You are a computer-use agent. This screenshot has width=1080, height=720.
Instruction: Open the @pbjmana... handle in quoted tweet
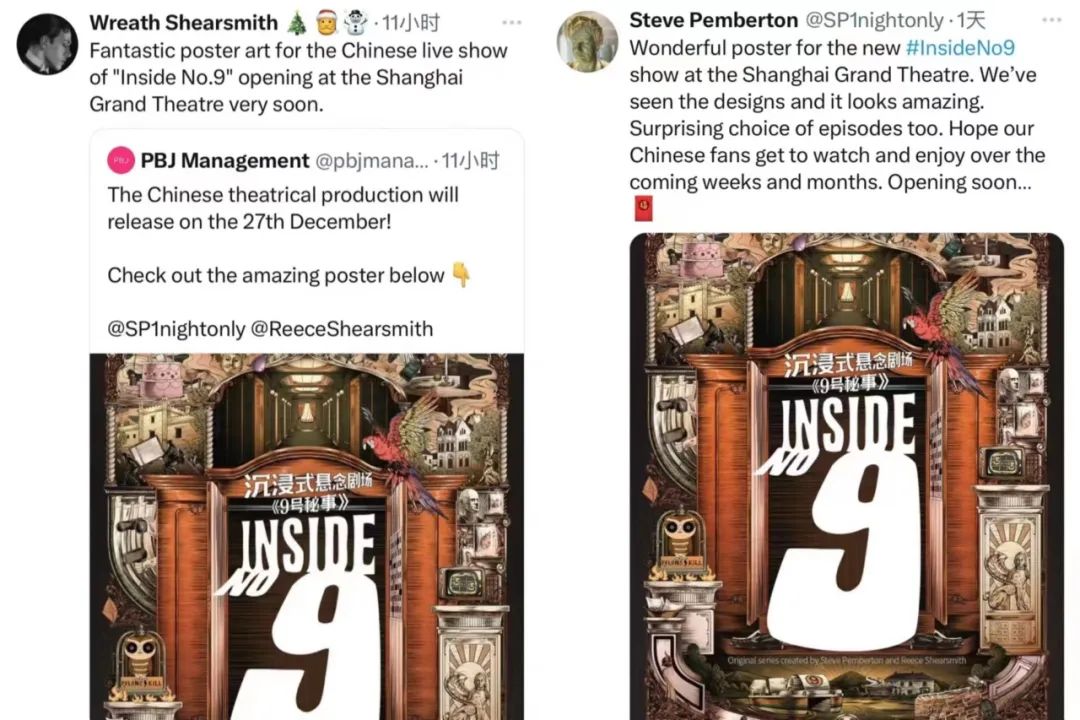tap(371, 161)
